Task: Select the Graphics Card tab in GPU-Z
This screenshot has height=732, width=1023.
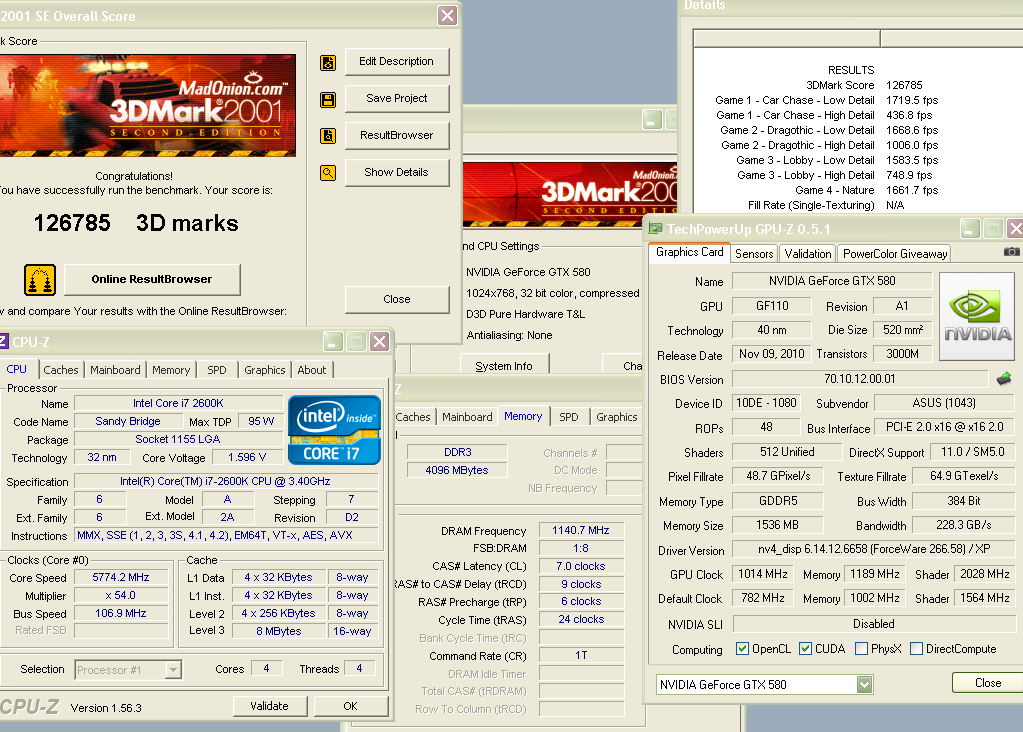Action: pyautogui.click(x=690, y=252)
